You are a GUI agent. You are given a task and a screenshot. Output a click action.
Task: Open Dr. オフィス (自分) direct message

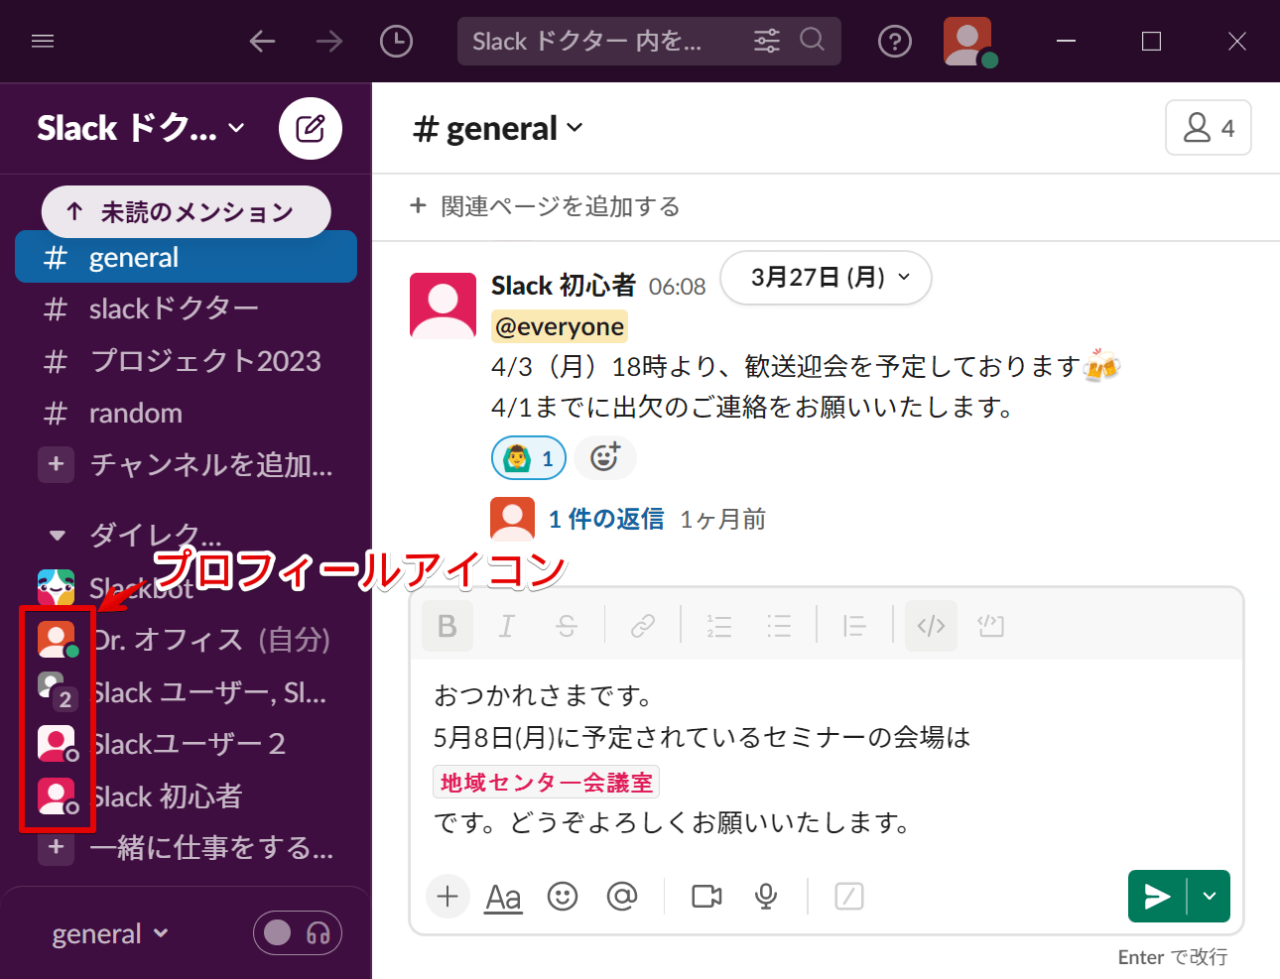pos(186,640)
